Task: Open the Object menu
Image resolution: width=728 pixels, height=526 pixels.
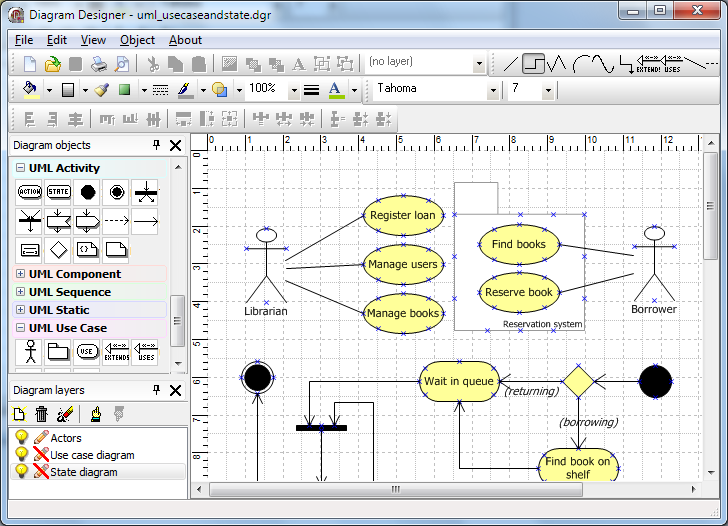Action: (137, 40)
